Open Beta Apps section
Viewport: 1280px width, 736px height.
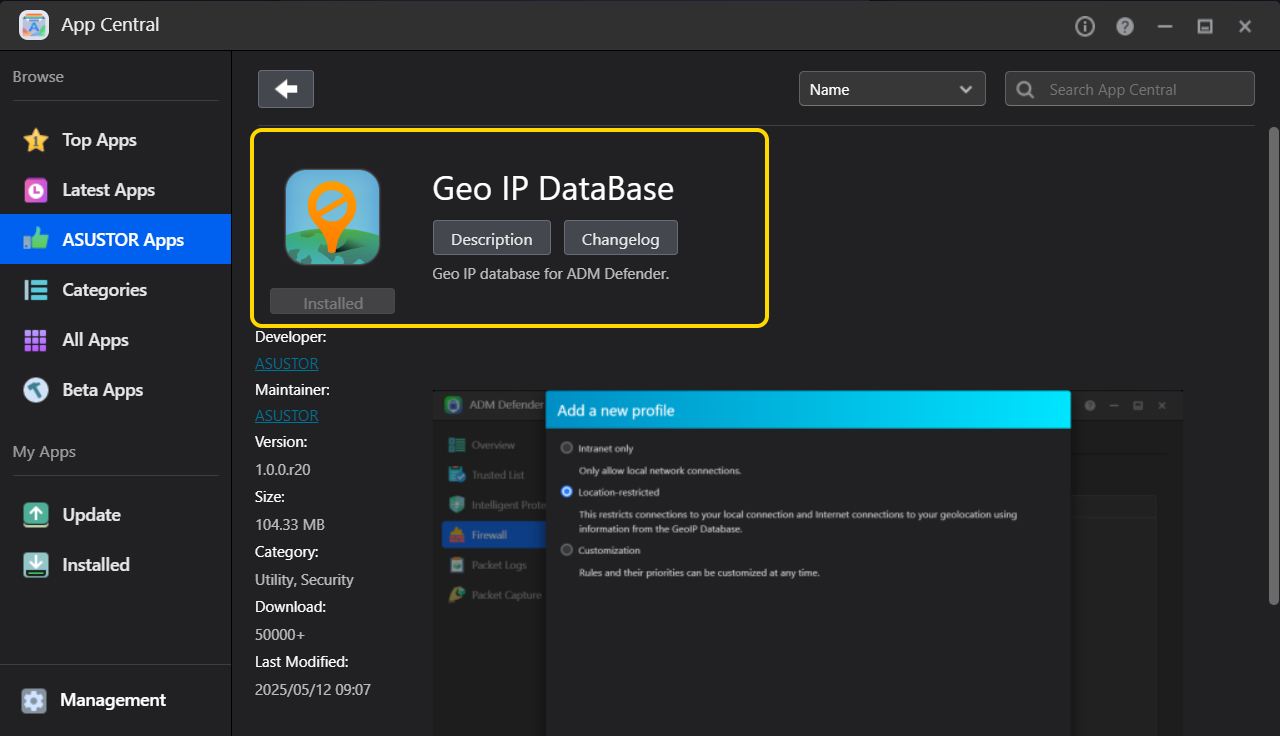point(115,390)
